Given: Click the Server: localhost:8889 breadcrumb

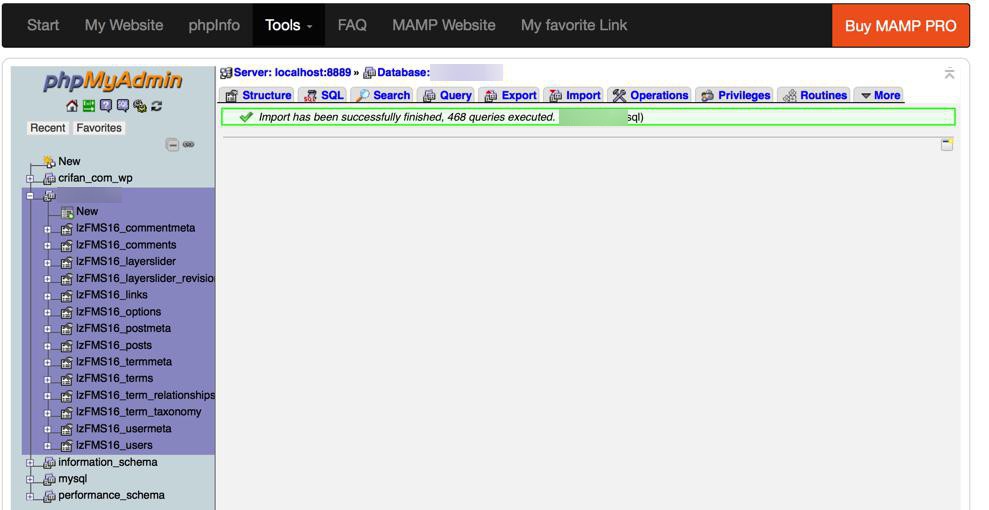Looking at the screenshot, I should [292, 72].
